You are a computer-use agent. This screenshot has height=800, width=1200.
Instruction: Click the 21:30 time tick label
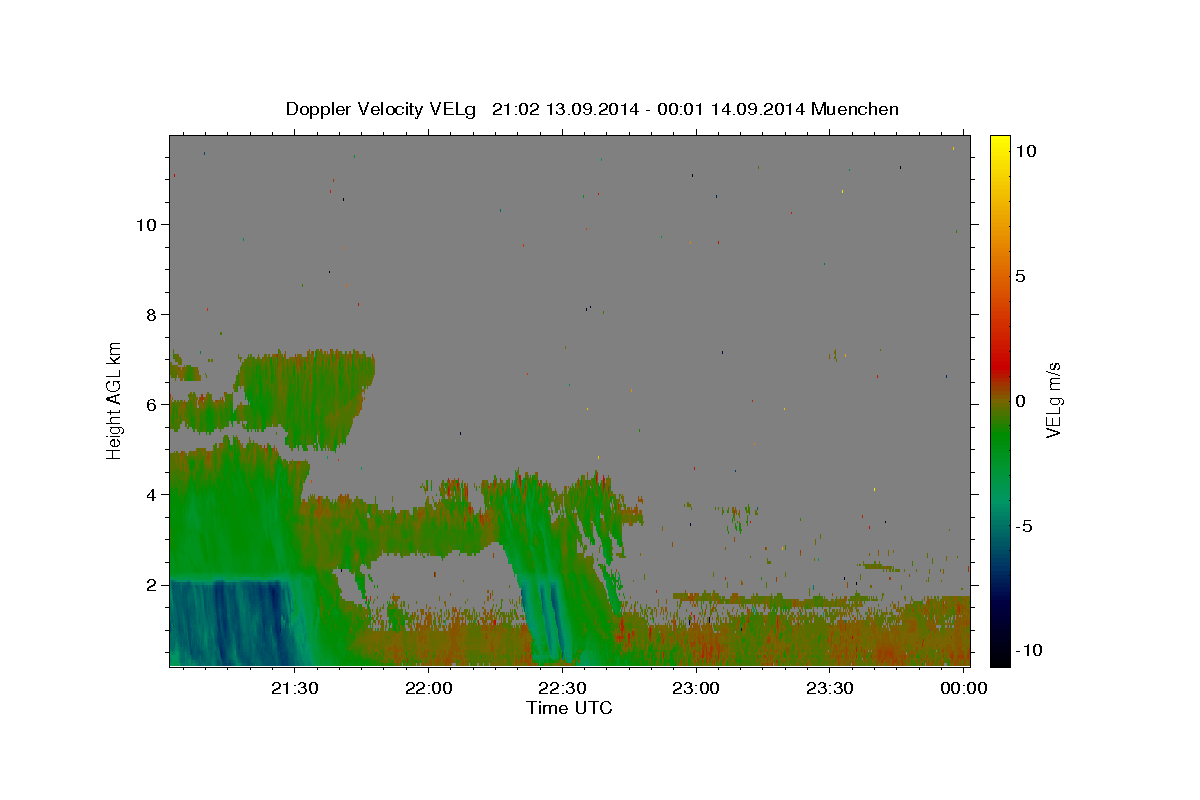(x=295, y=688)
